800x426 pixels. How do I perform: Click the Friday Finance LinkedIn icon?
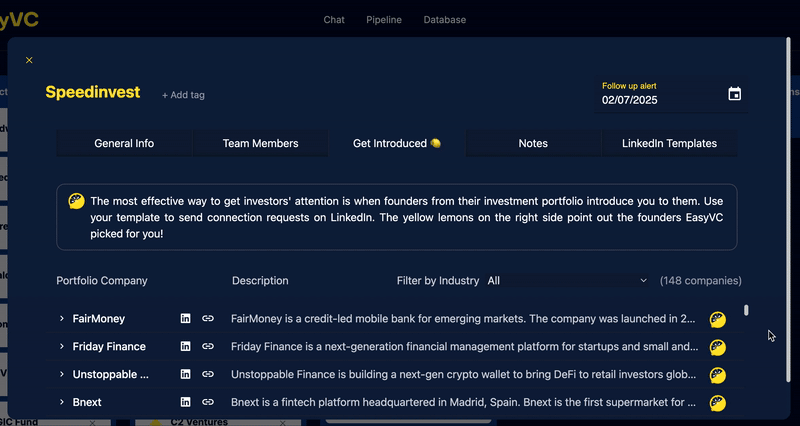point(186,346)
